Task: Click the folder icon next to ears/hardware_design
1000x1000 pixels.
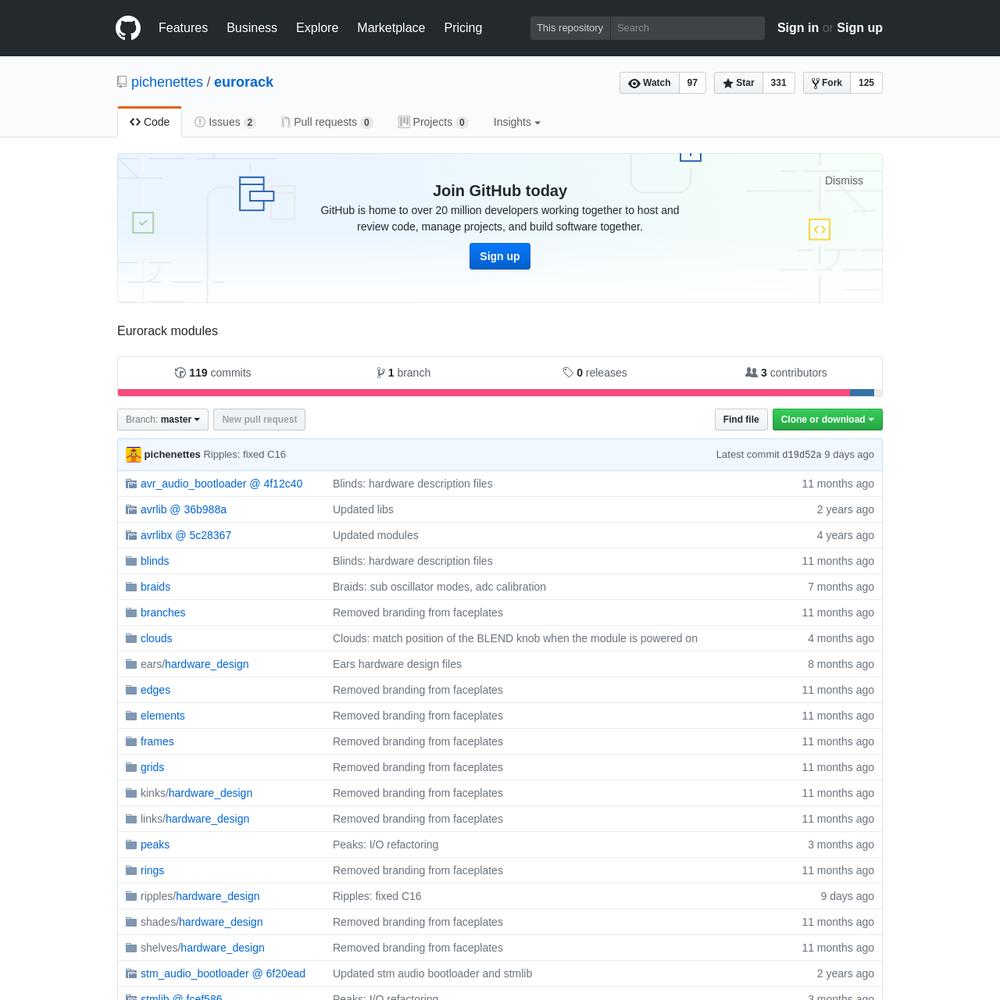Action: click(131, 664)
